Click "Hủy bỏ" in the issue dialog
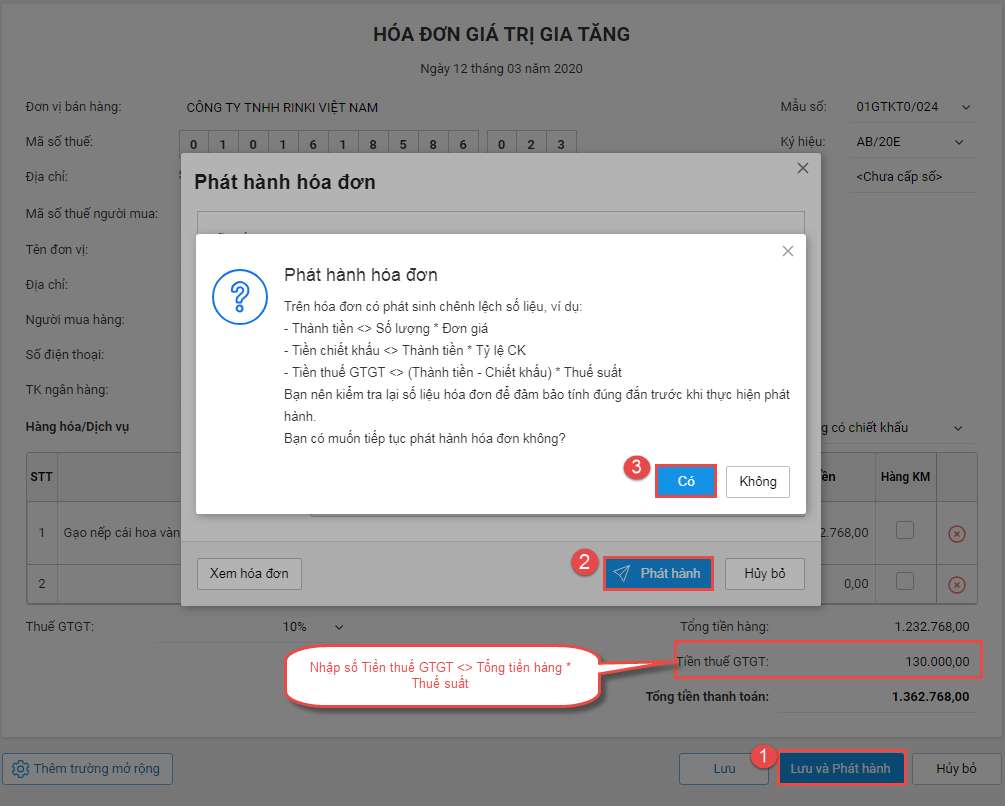Viewport: 1005px width, 806px height. click(x=764, y=573)
